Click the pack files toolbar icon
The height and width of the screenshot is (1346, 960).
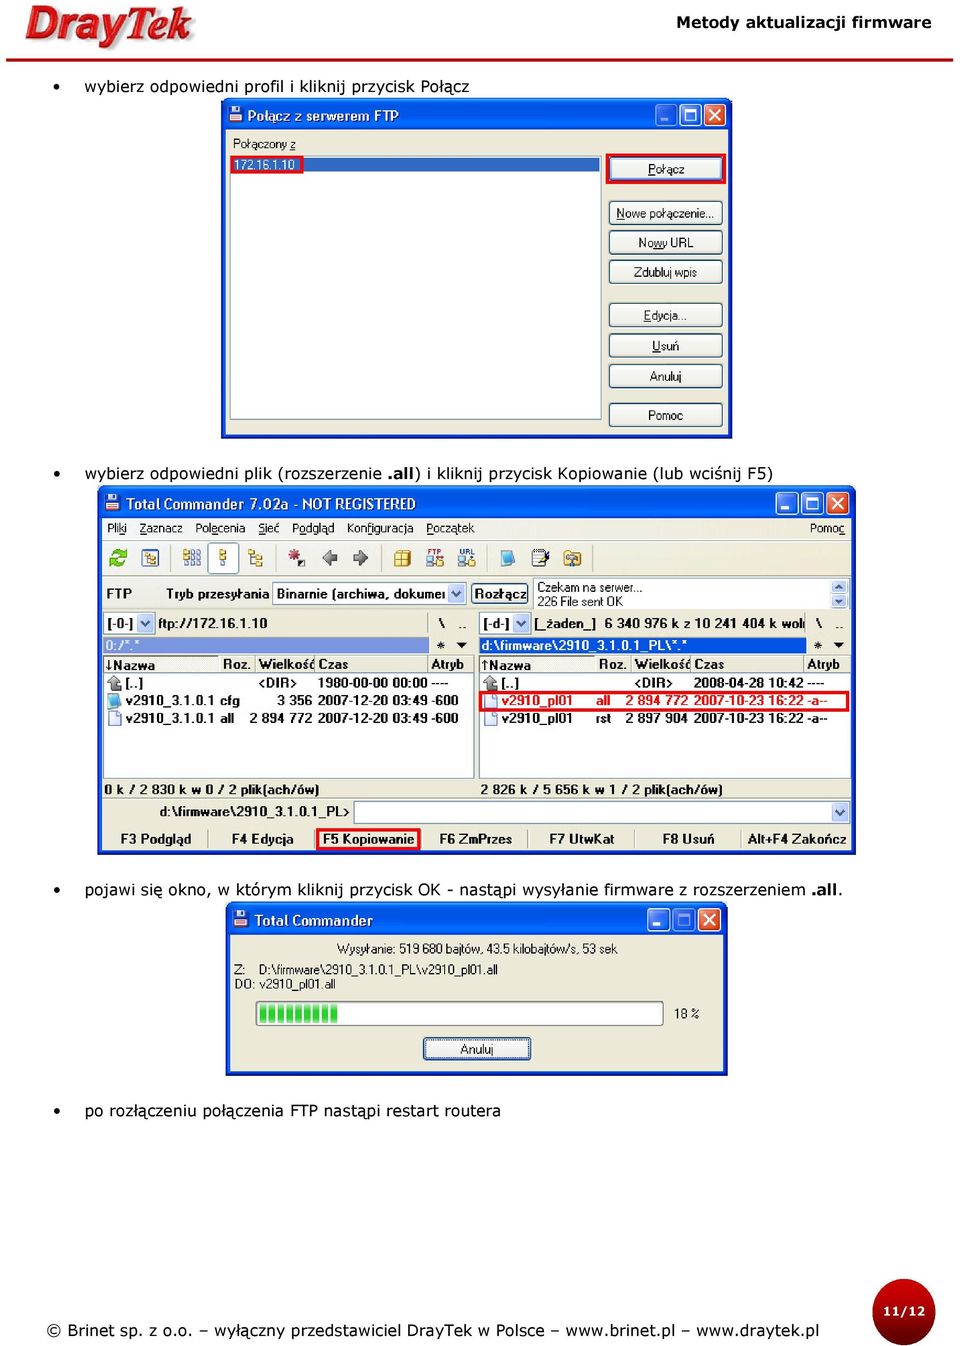pyautogui.click(x=402, y=558)
